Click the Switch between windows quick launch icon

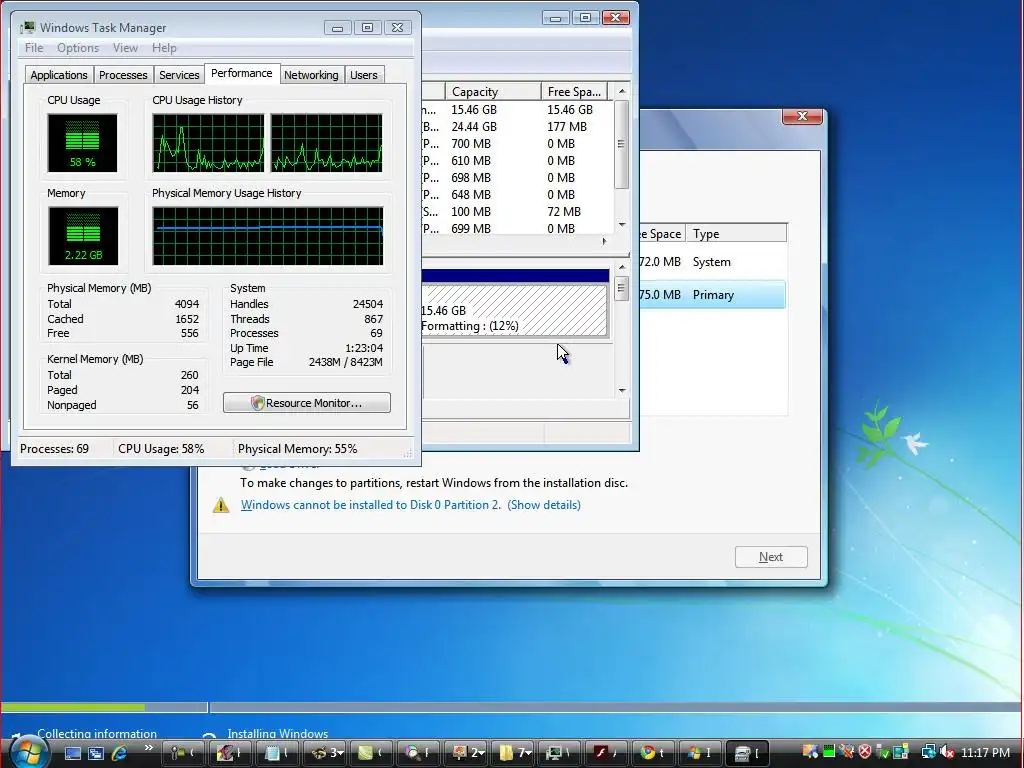pos(96,753)
